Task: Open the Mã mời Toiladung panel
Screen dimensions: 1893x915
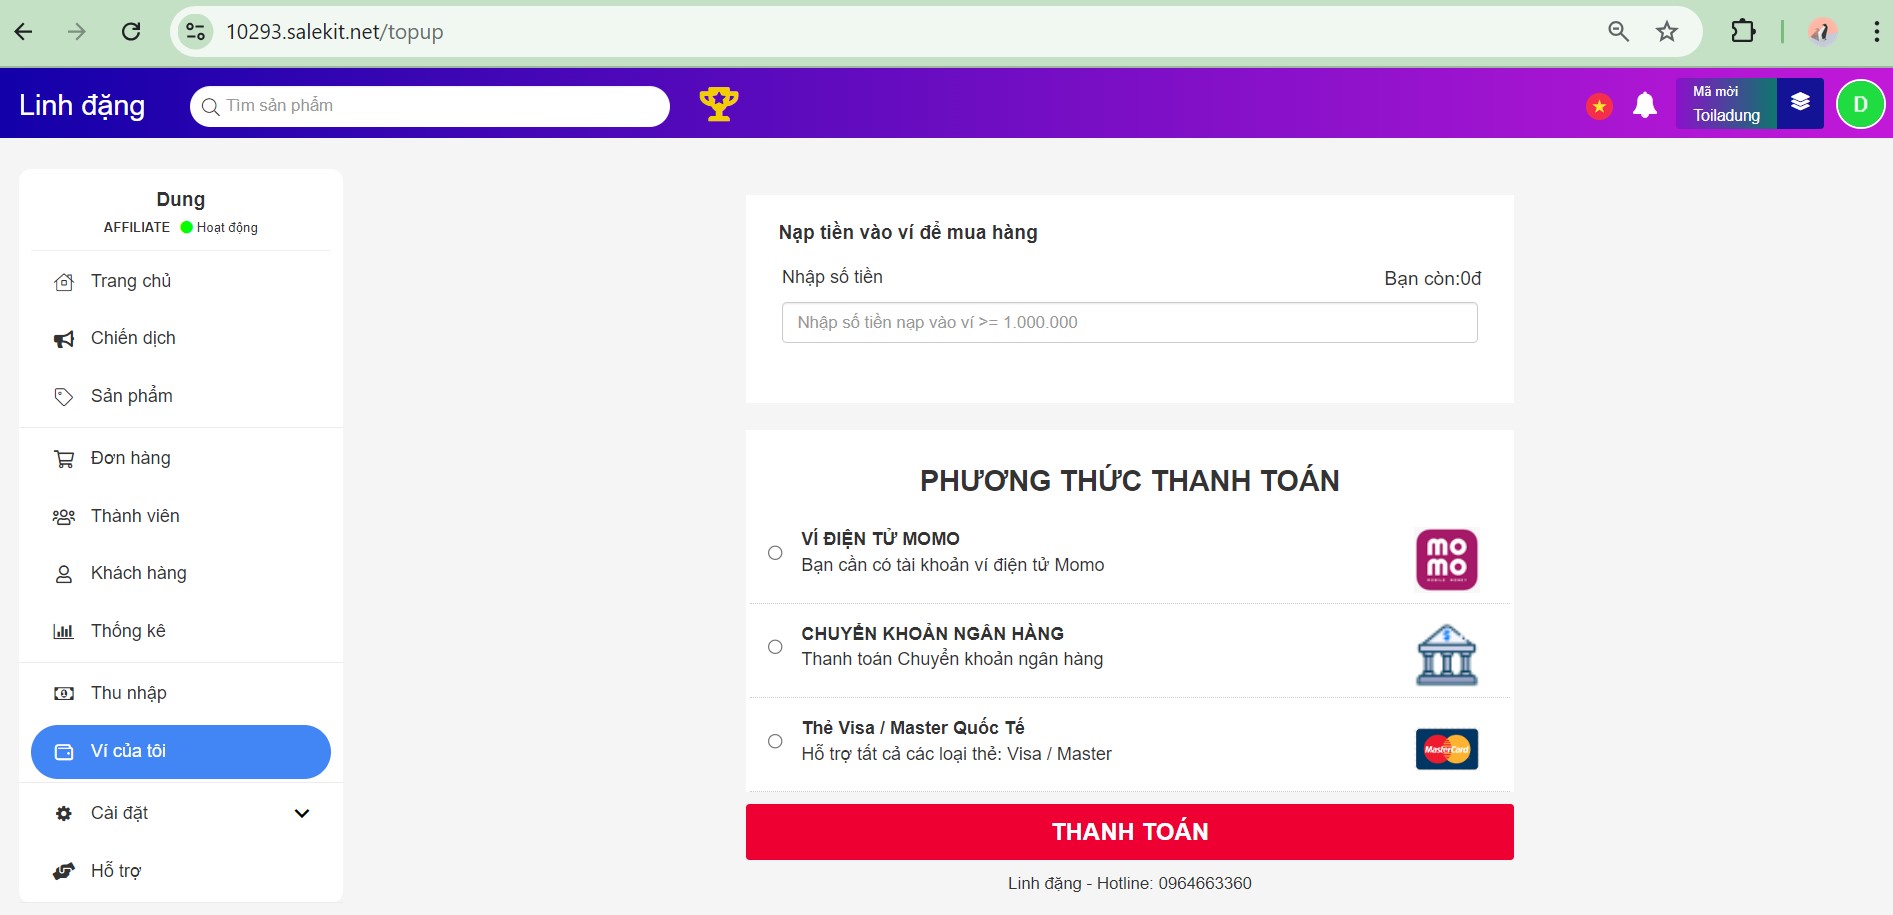Action: (x=1725, y=104)
